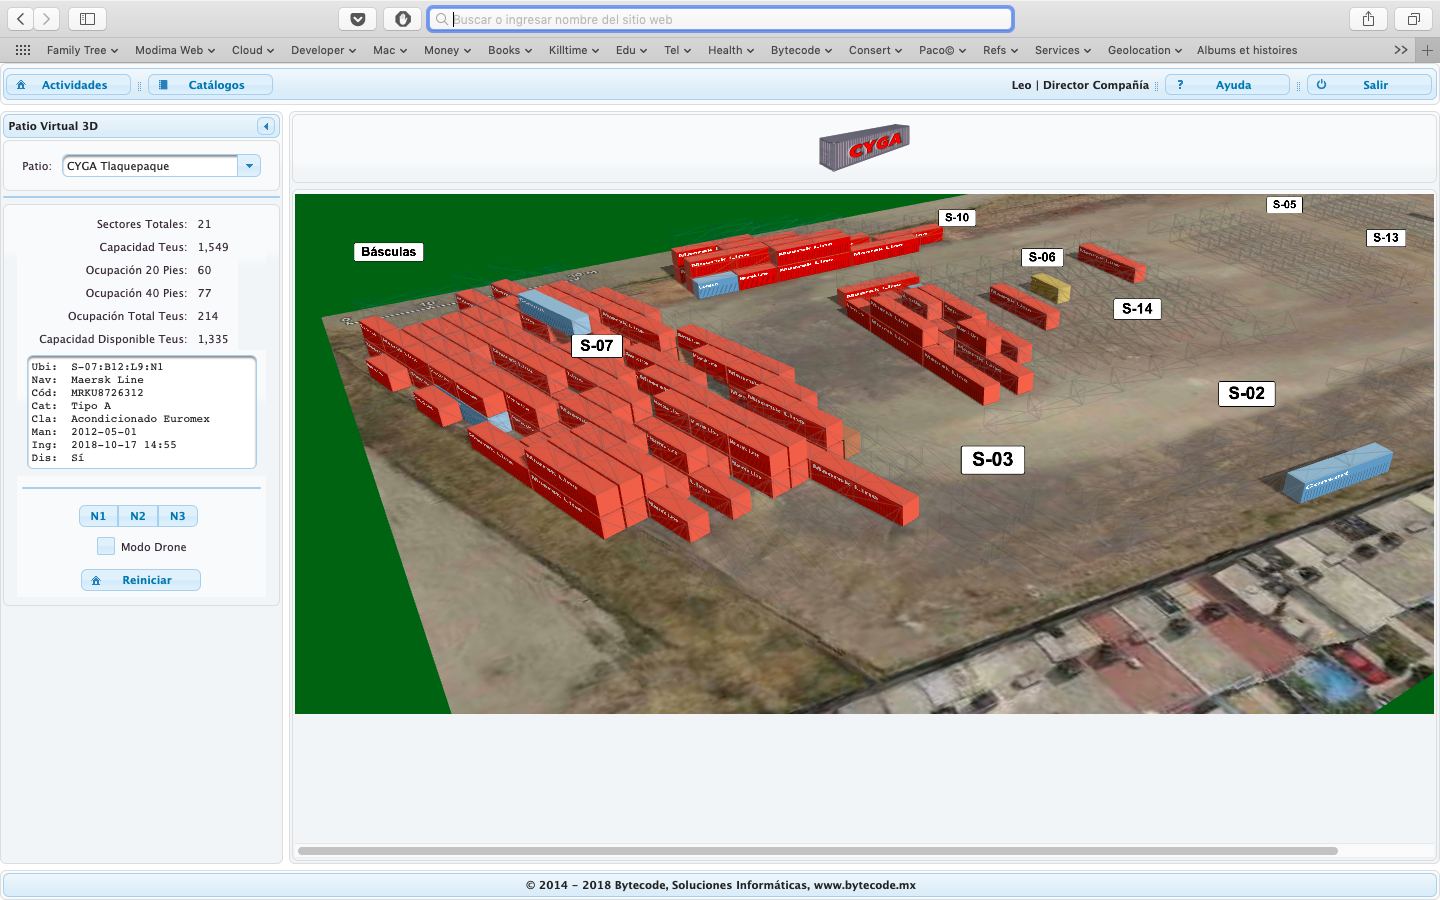Enable the Modo Drone checkbox
The height and width of the screenshot is (900, 1440).
click(106, 546)
